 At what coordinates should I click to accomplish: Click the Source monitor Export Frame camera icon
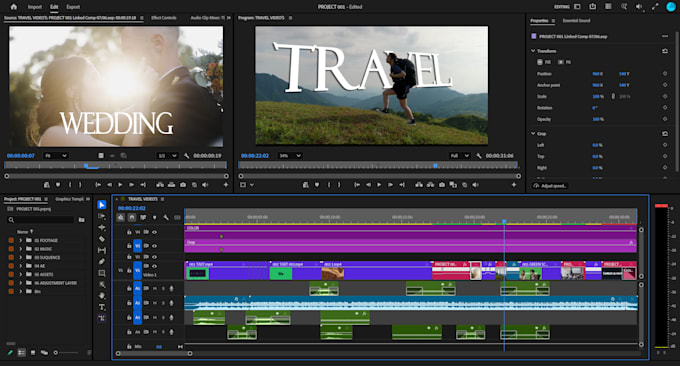pos(183,185)
